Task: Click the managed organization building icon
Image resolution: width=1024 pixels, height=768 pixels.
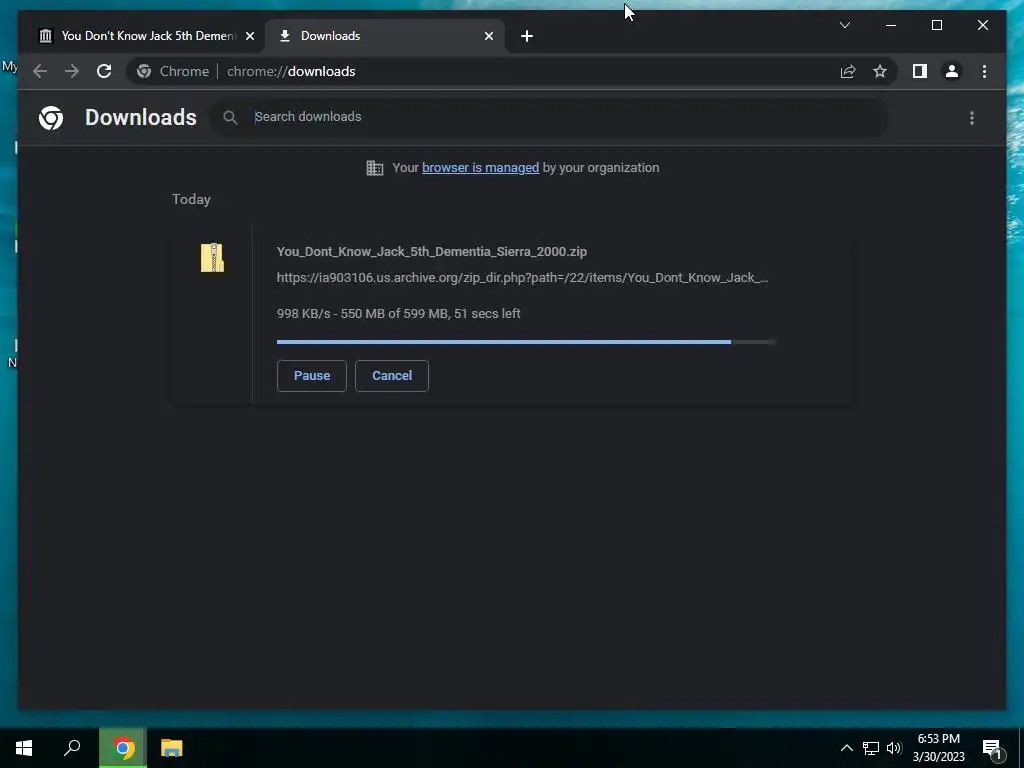Action: (x=375, y=168)
